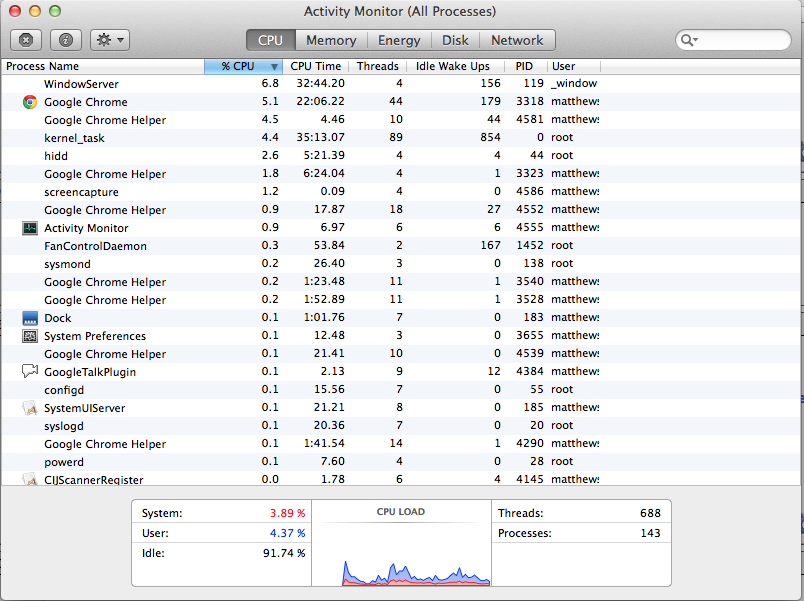
Task: Switch to the CPU tab
Action: click(270, 40)
